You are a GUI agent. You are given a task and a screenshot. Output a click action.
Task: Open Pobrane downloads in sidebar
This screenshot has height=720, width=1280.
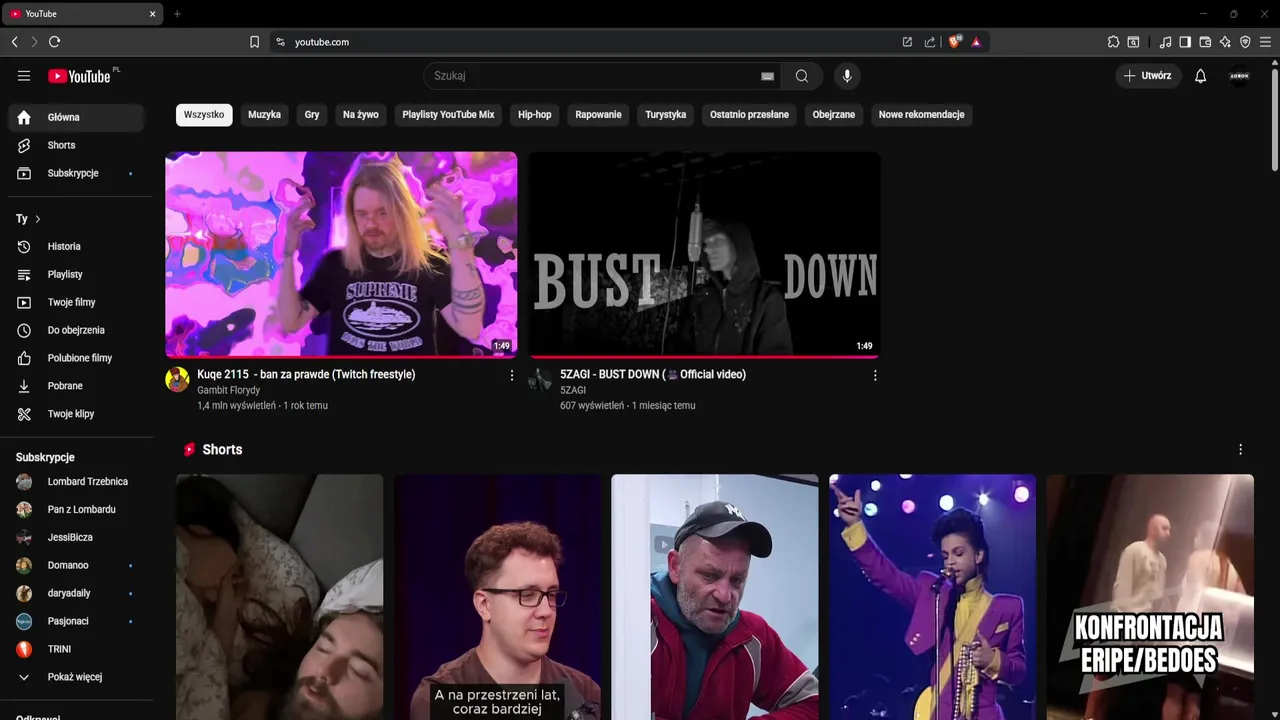click(76, 386)
